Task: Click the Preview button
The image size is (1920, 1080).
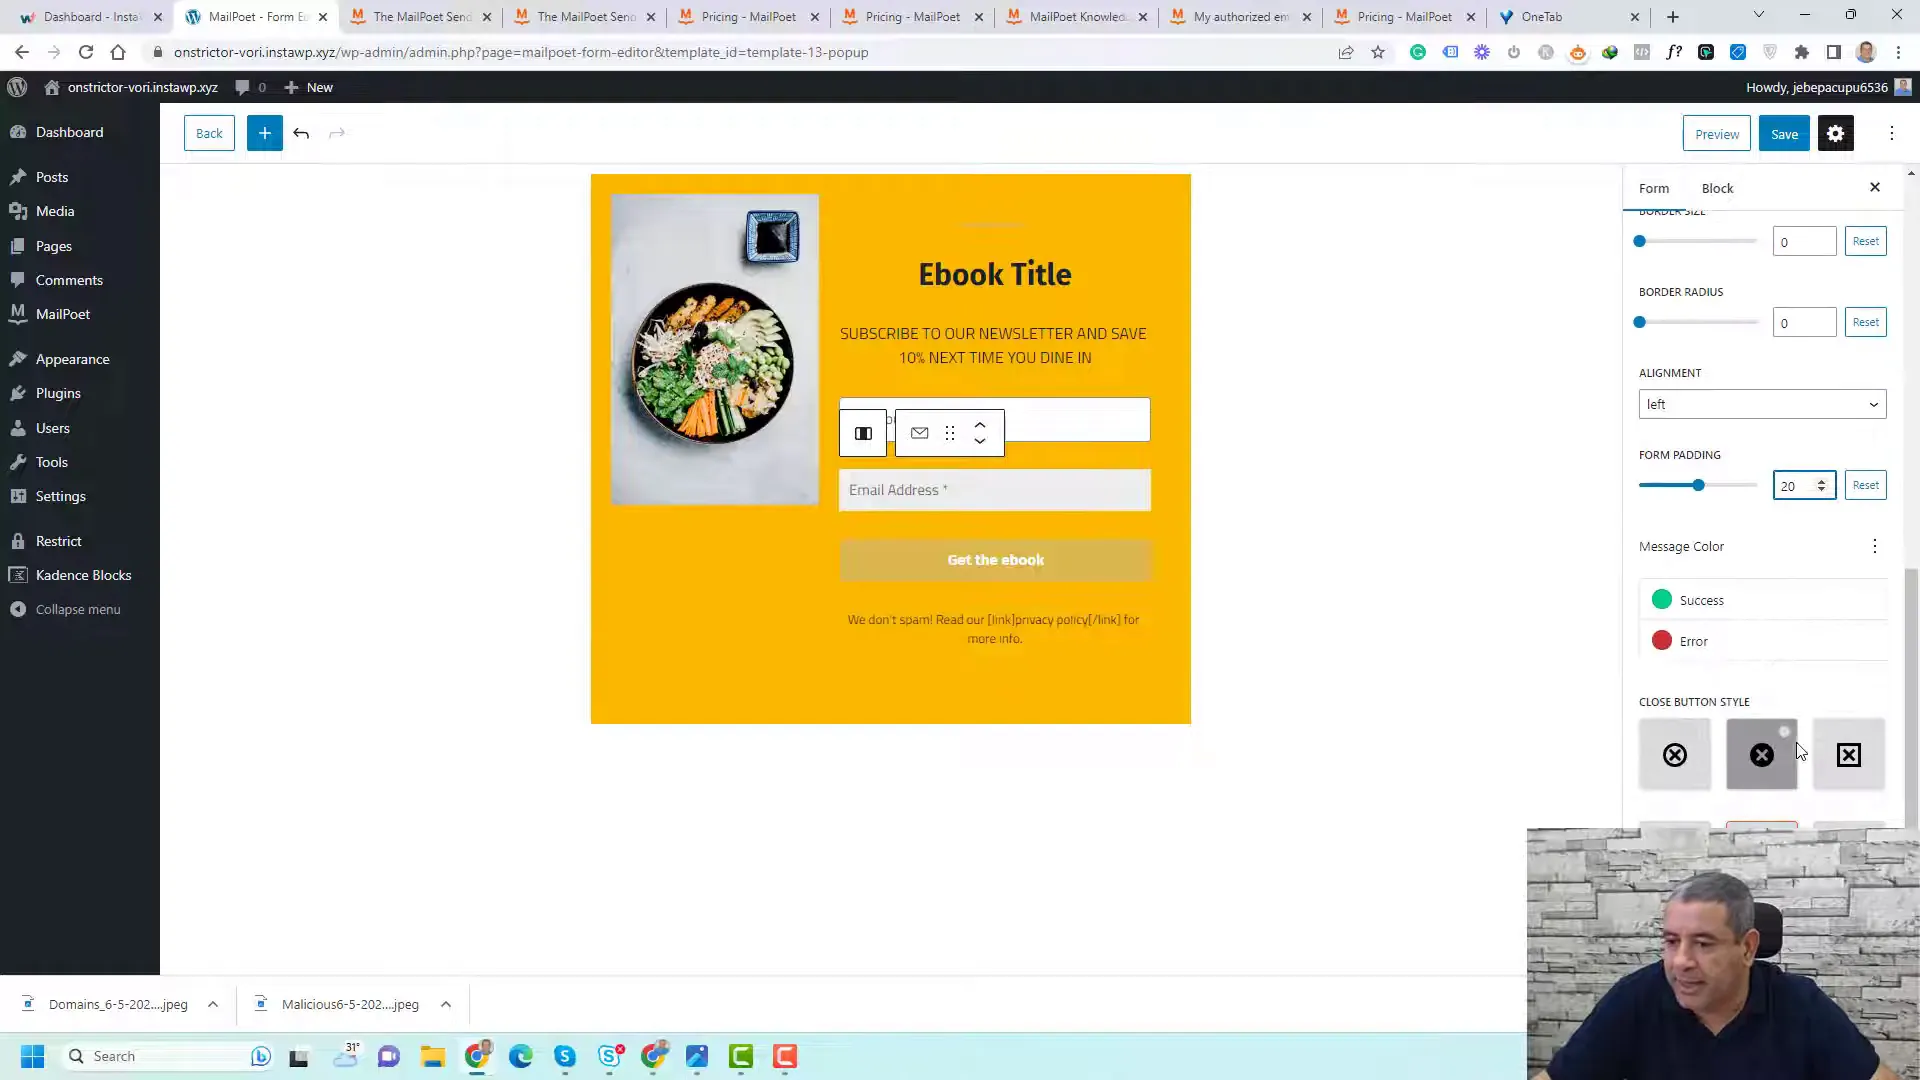Action: point(1717,133)
